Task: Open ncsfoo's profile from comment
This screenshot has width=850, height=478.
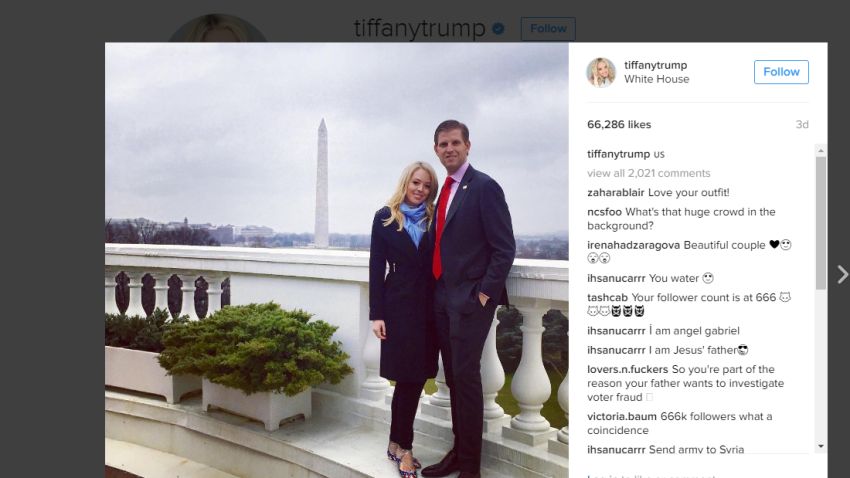Action: [604, 212]
